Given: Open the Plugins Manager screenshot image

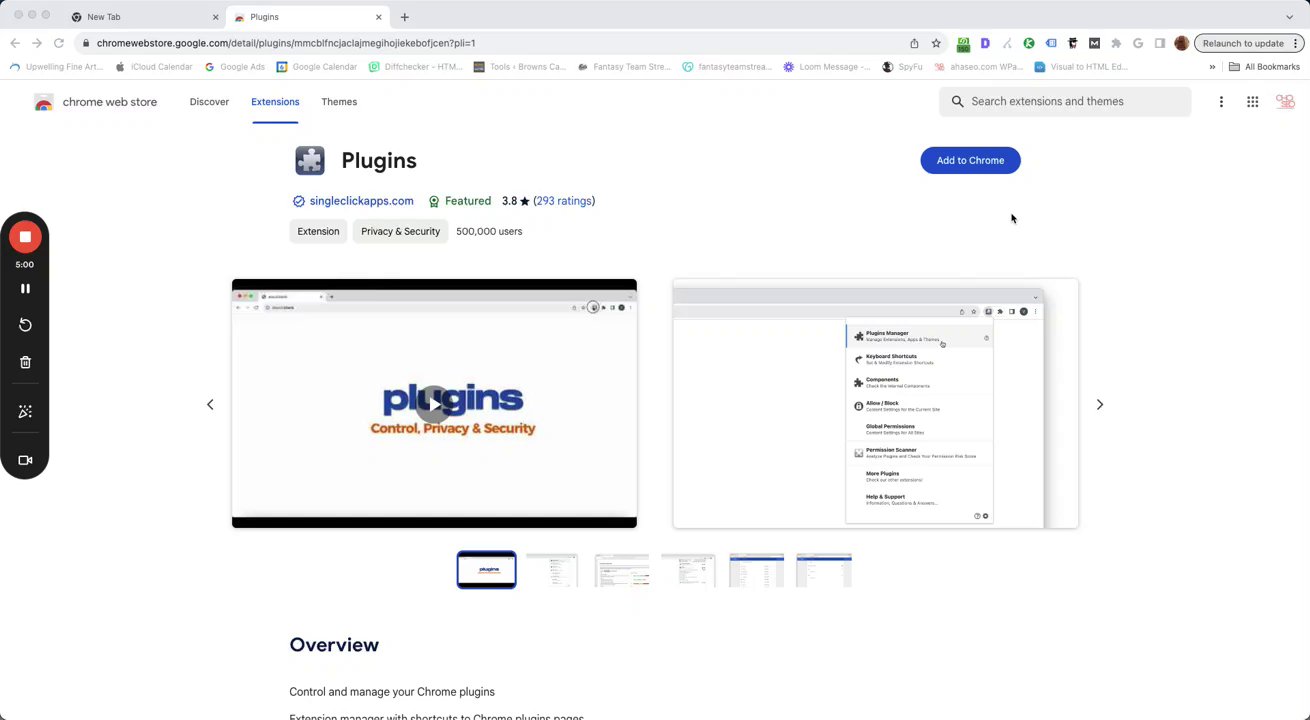Looking at the screenshot, I should click(x=875, y=403).
